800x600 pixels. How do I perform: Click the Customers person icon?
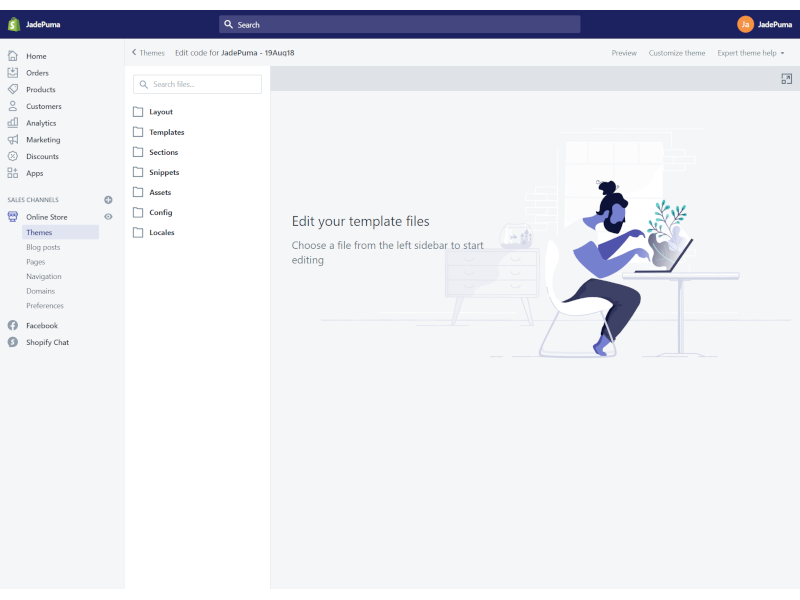pyautogui.click(x=13, y=106)
